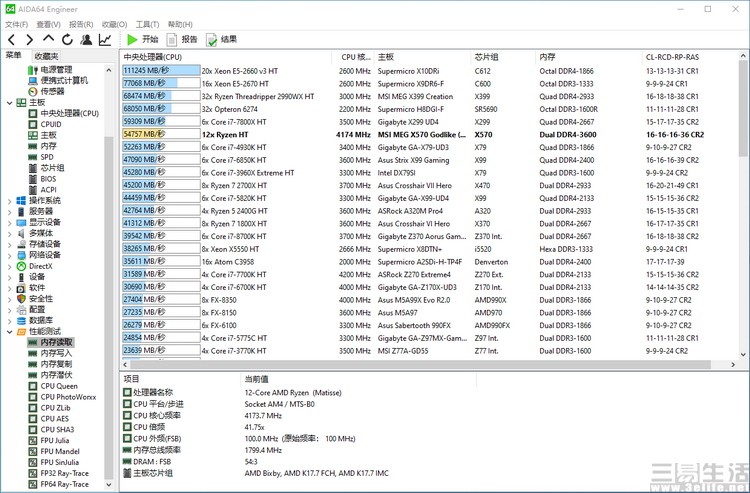Open the 收藏(O) menu

click(x=114, y=24)
